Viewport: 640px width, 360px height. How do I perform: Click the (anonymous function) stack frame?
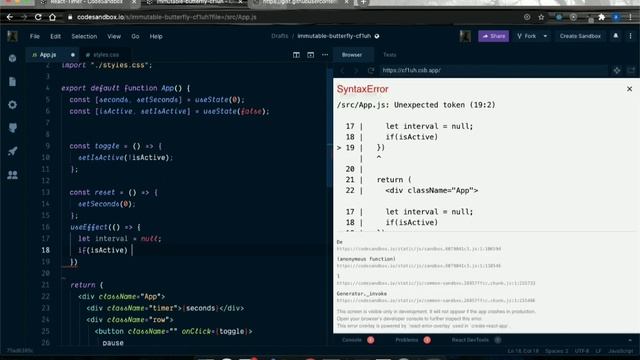(366, 259)
